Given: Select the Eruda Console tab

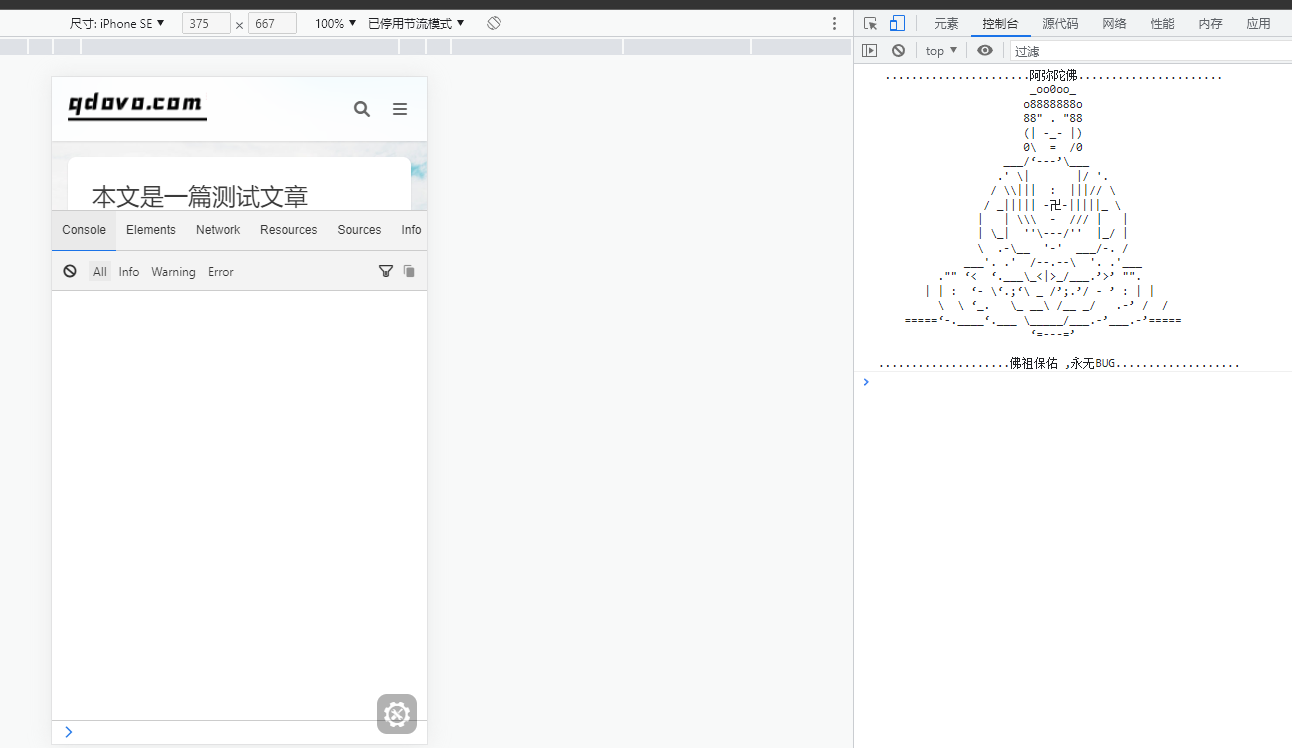Looking at the screenshot, I should click(x=84, y=230).
